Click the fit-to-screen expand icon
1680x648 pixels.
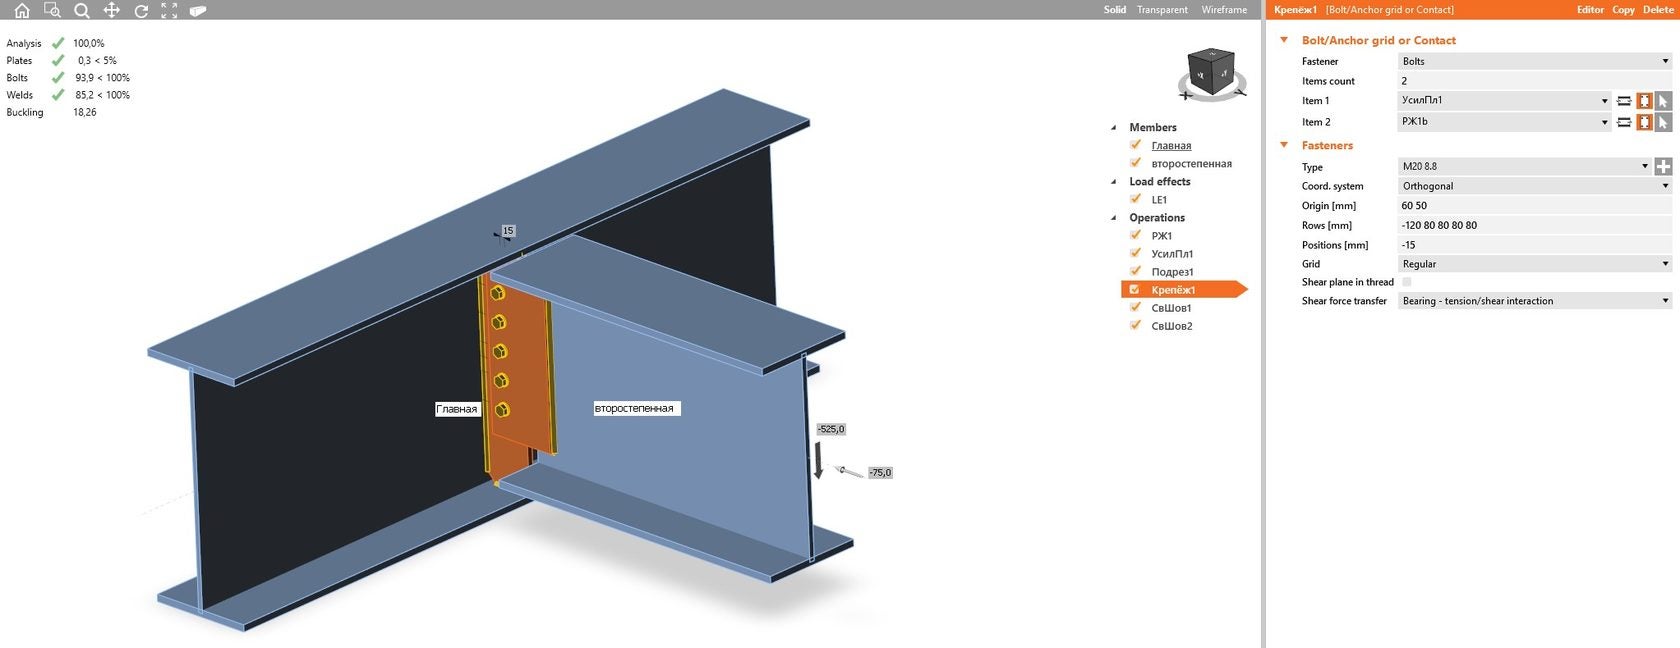(169, 10)
